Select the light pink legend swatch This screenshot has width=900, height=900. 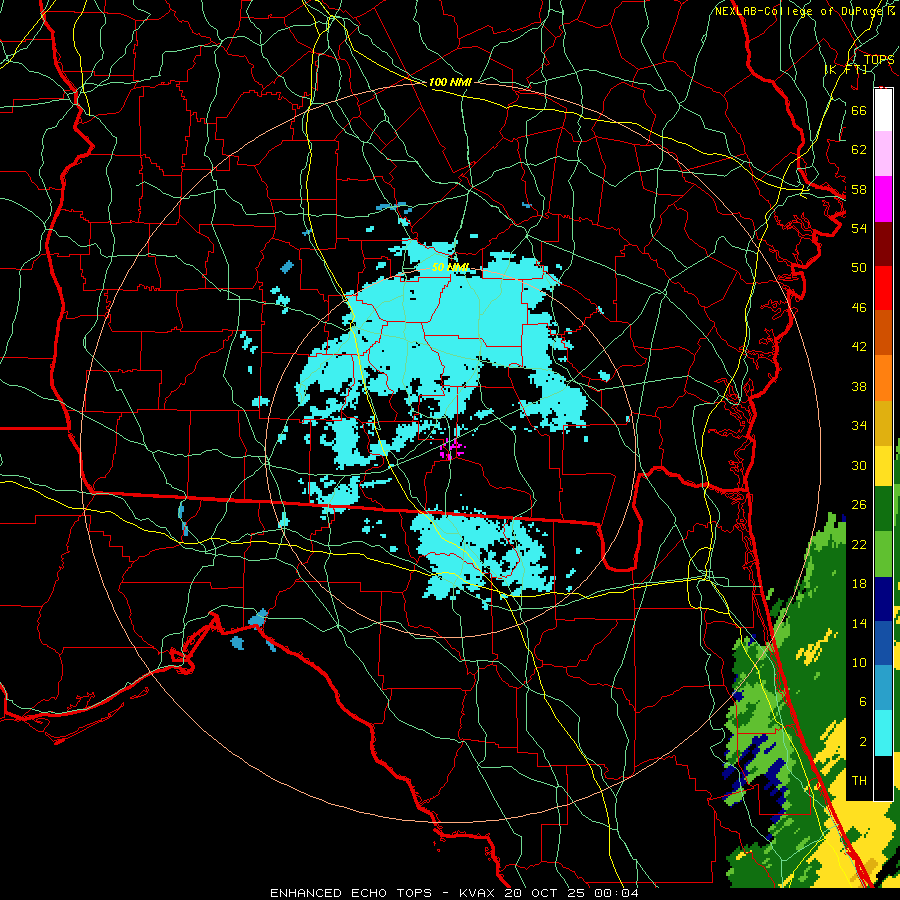tap(883, 154)
